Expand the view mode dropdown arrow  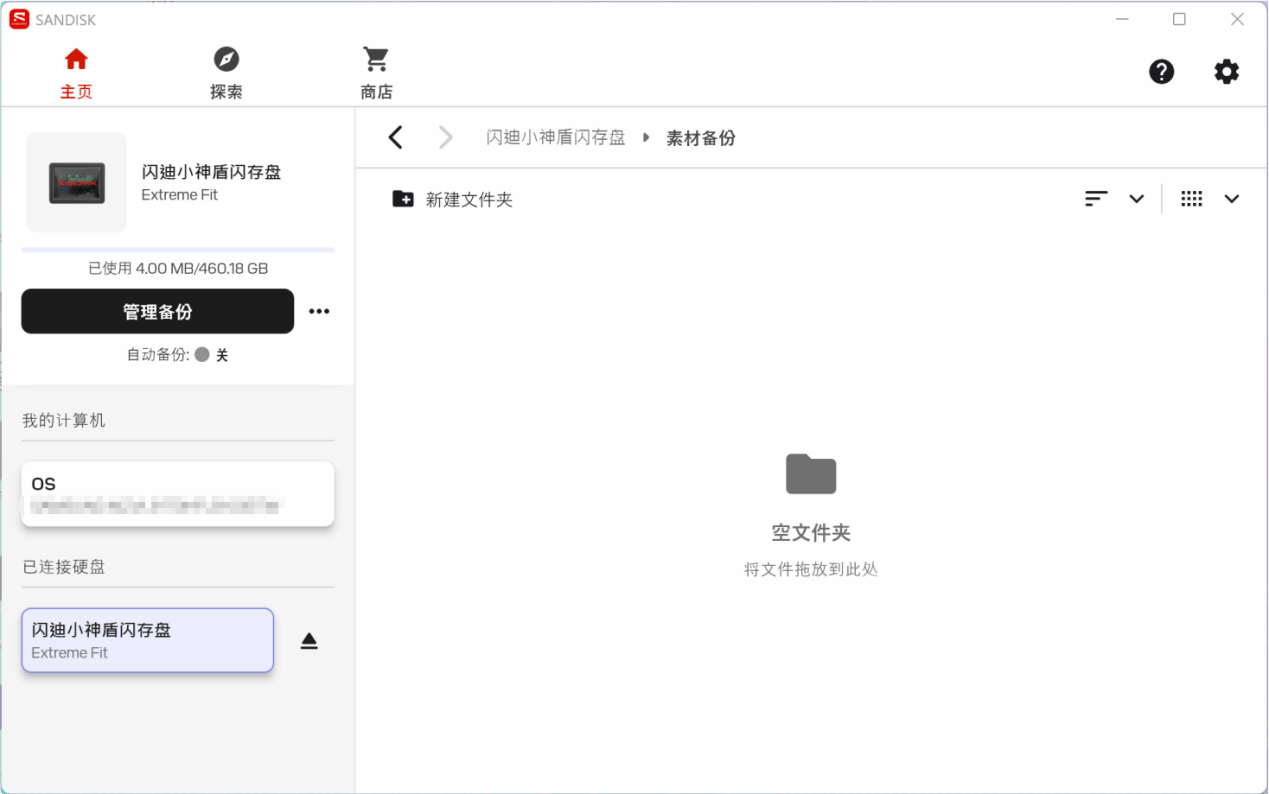pos(1231,199)
